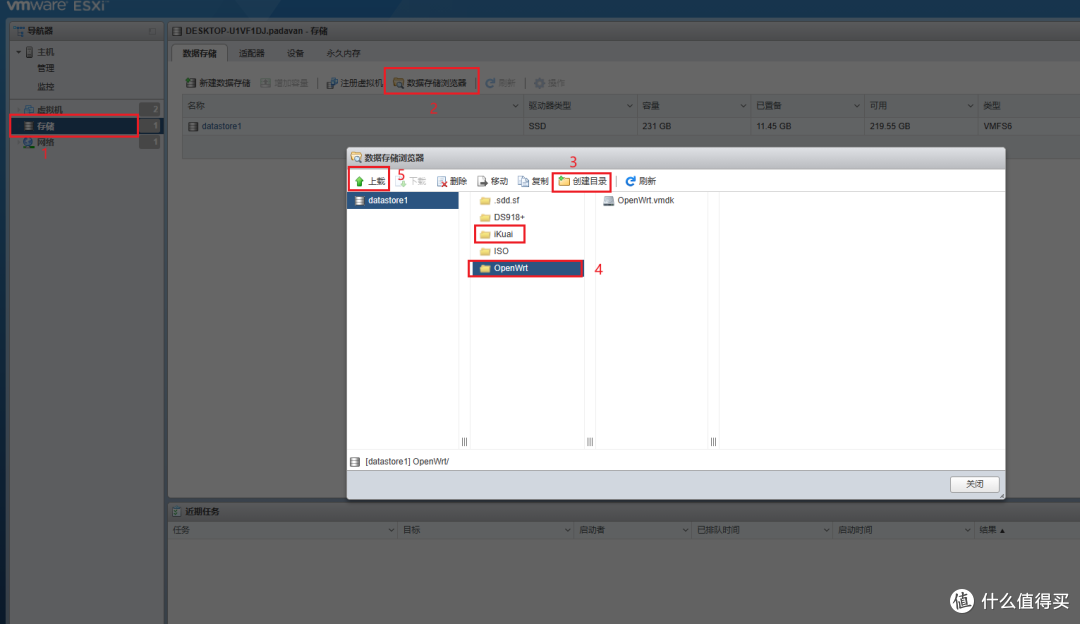1080x624 pixels.
Task: Select the iKuai folder
Action: point(502,234)
